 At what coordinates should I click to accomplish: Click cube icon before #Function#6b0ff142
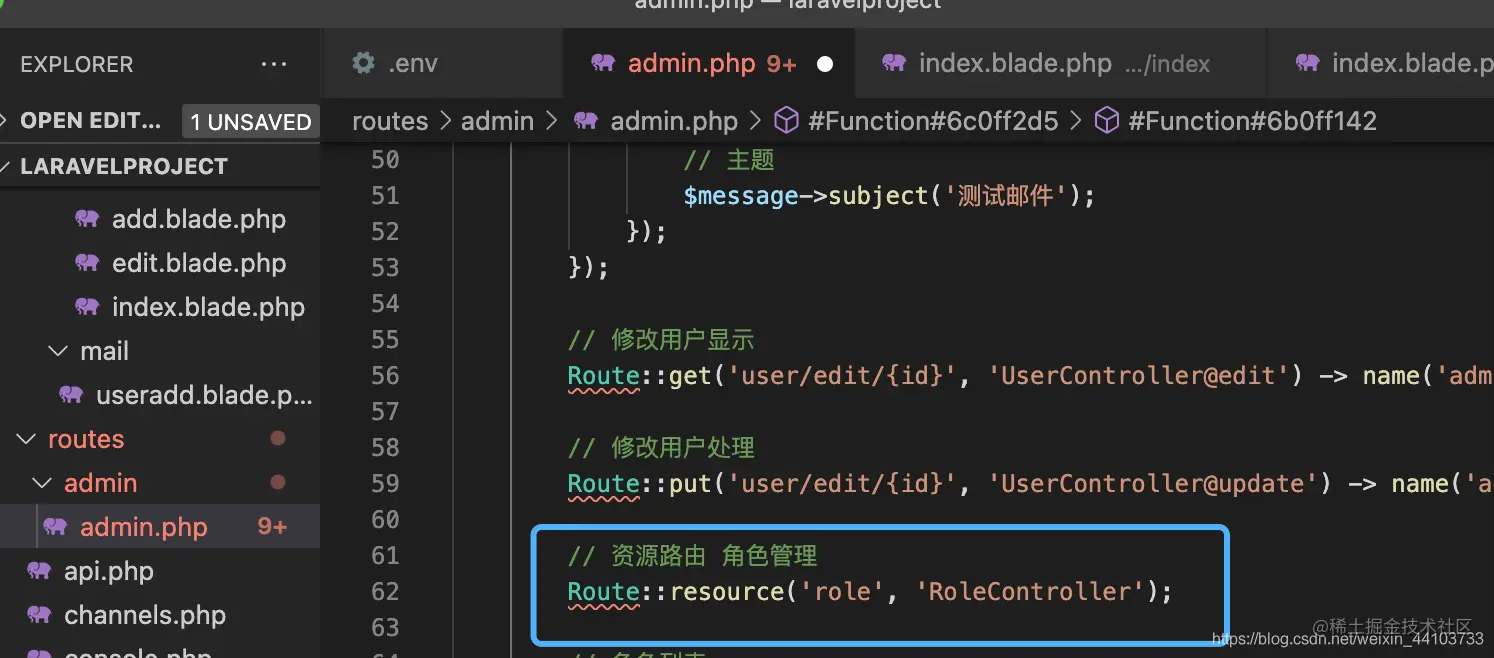(x=1106, y=121)
